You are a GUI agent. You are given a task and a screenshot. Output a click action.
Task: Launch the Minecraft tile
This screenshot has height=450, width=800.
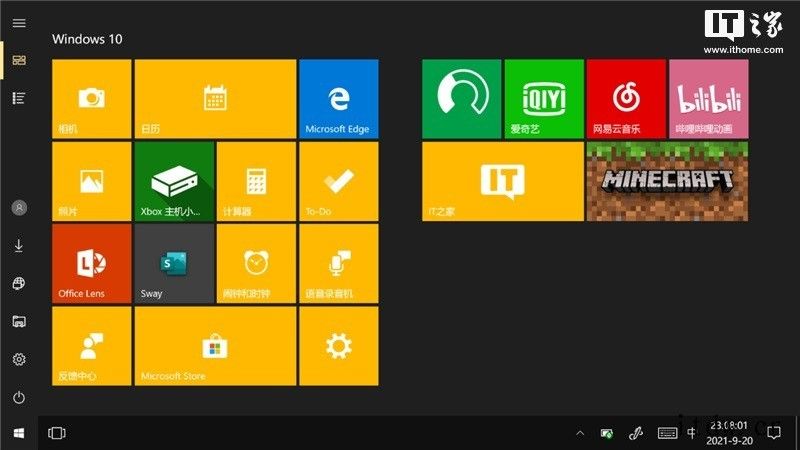pyautogui.click(x=668, y=182)
